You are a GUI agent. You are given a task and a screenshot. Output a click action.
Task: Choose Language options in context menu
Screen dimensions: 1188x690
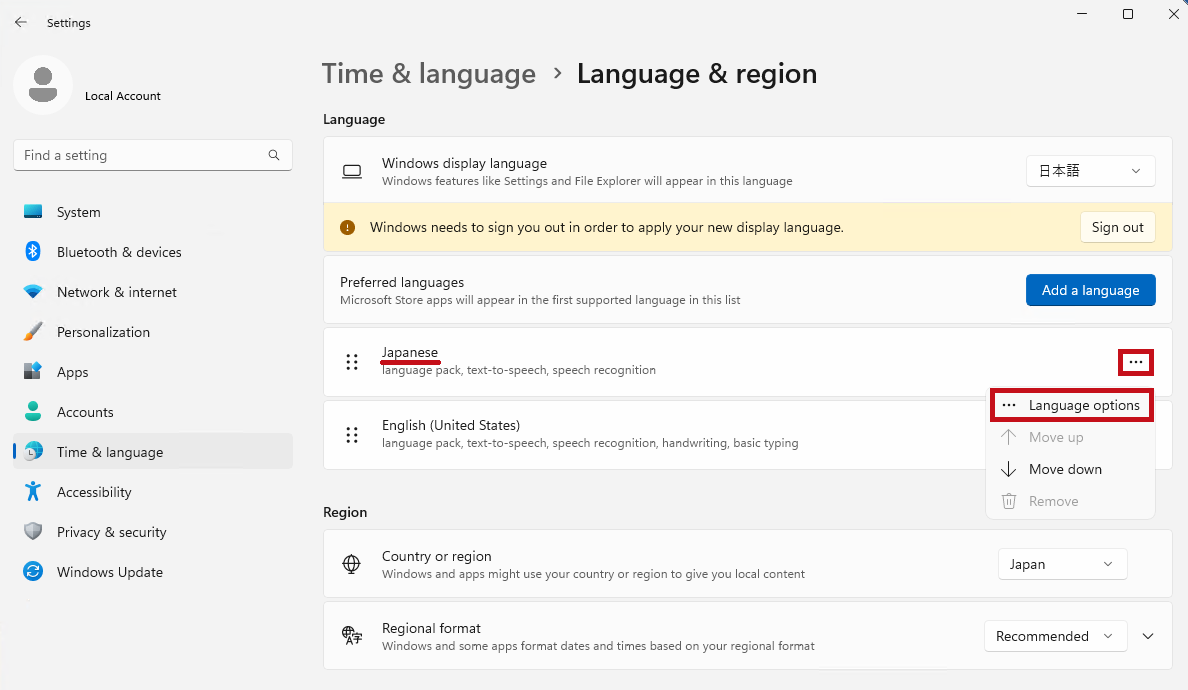(x=1071, y=405)
